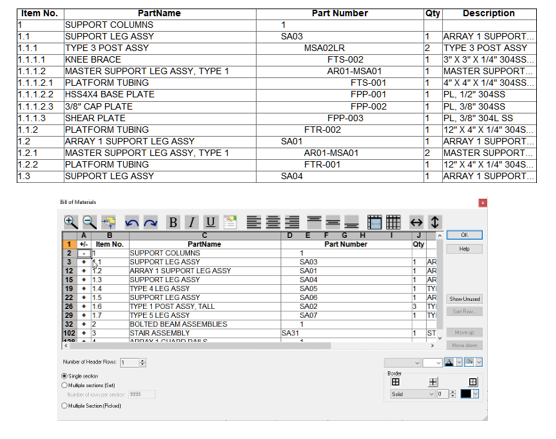The height and width of the screenshot is (439, 556).
Task: Align cell text left
Action: tap(254, 222)
